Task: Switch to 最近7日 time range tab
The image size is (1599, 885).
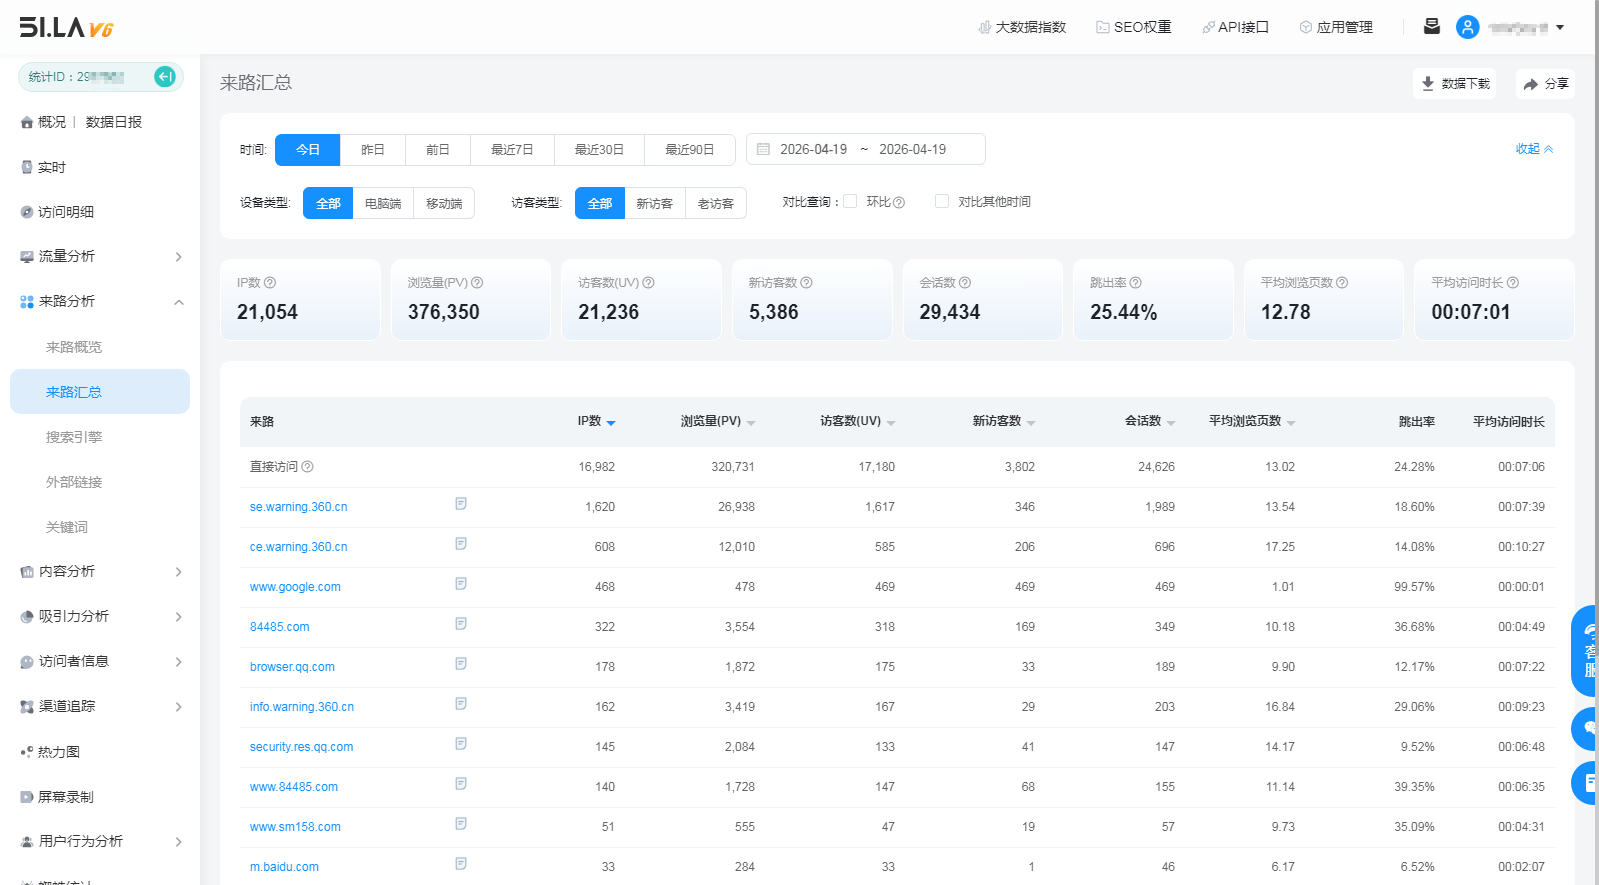Action: (511, 149)
